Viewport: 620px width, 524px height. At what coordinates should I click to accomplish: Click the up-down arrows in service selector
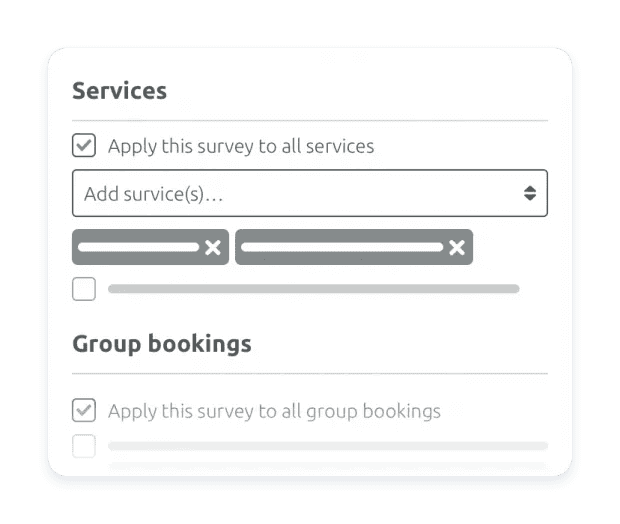pos(530,194)
